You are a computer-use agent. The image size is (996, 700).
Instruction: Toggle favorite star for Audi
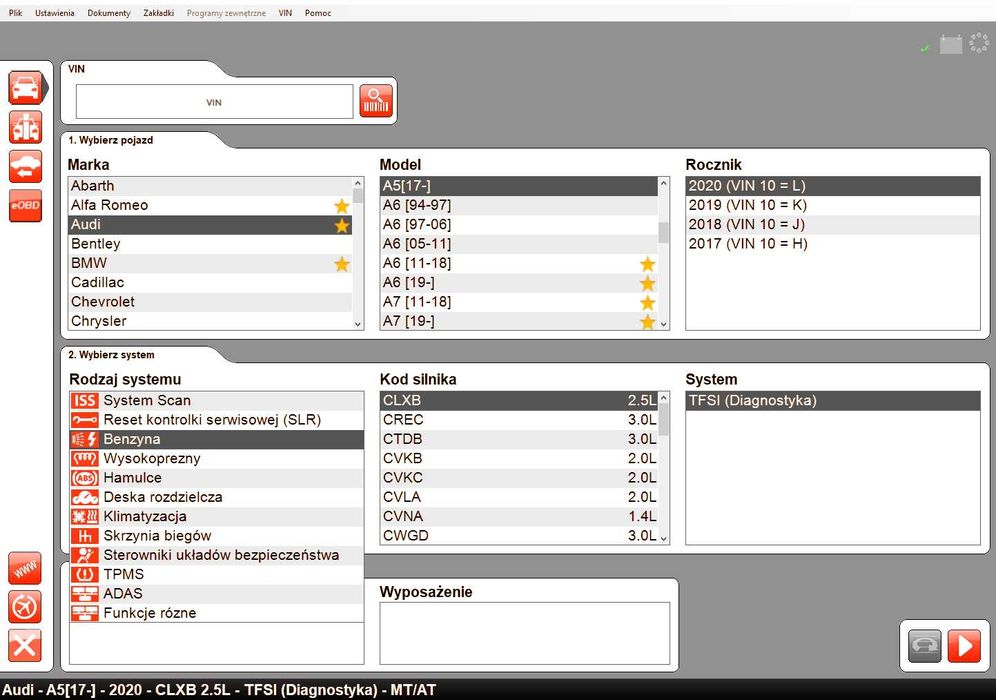tap(342, 225)
